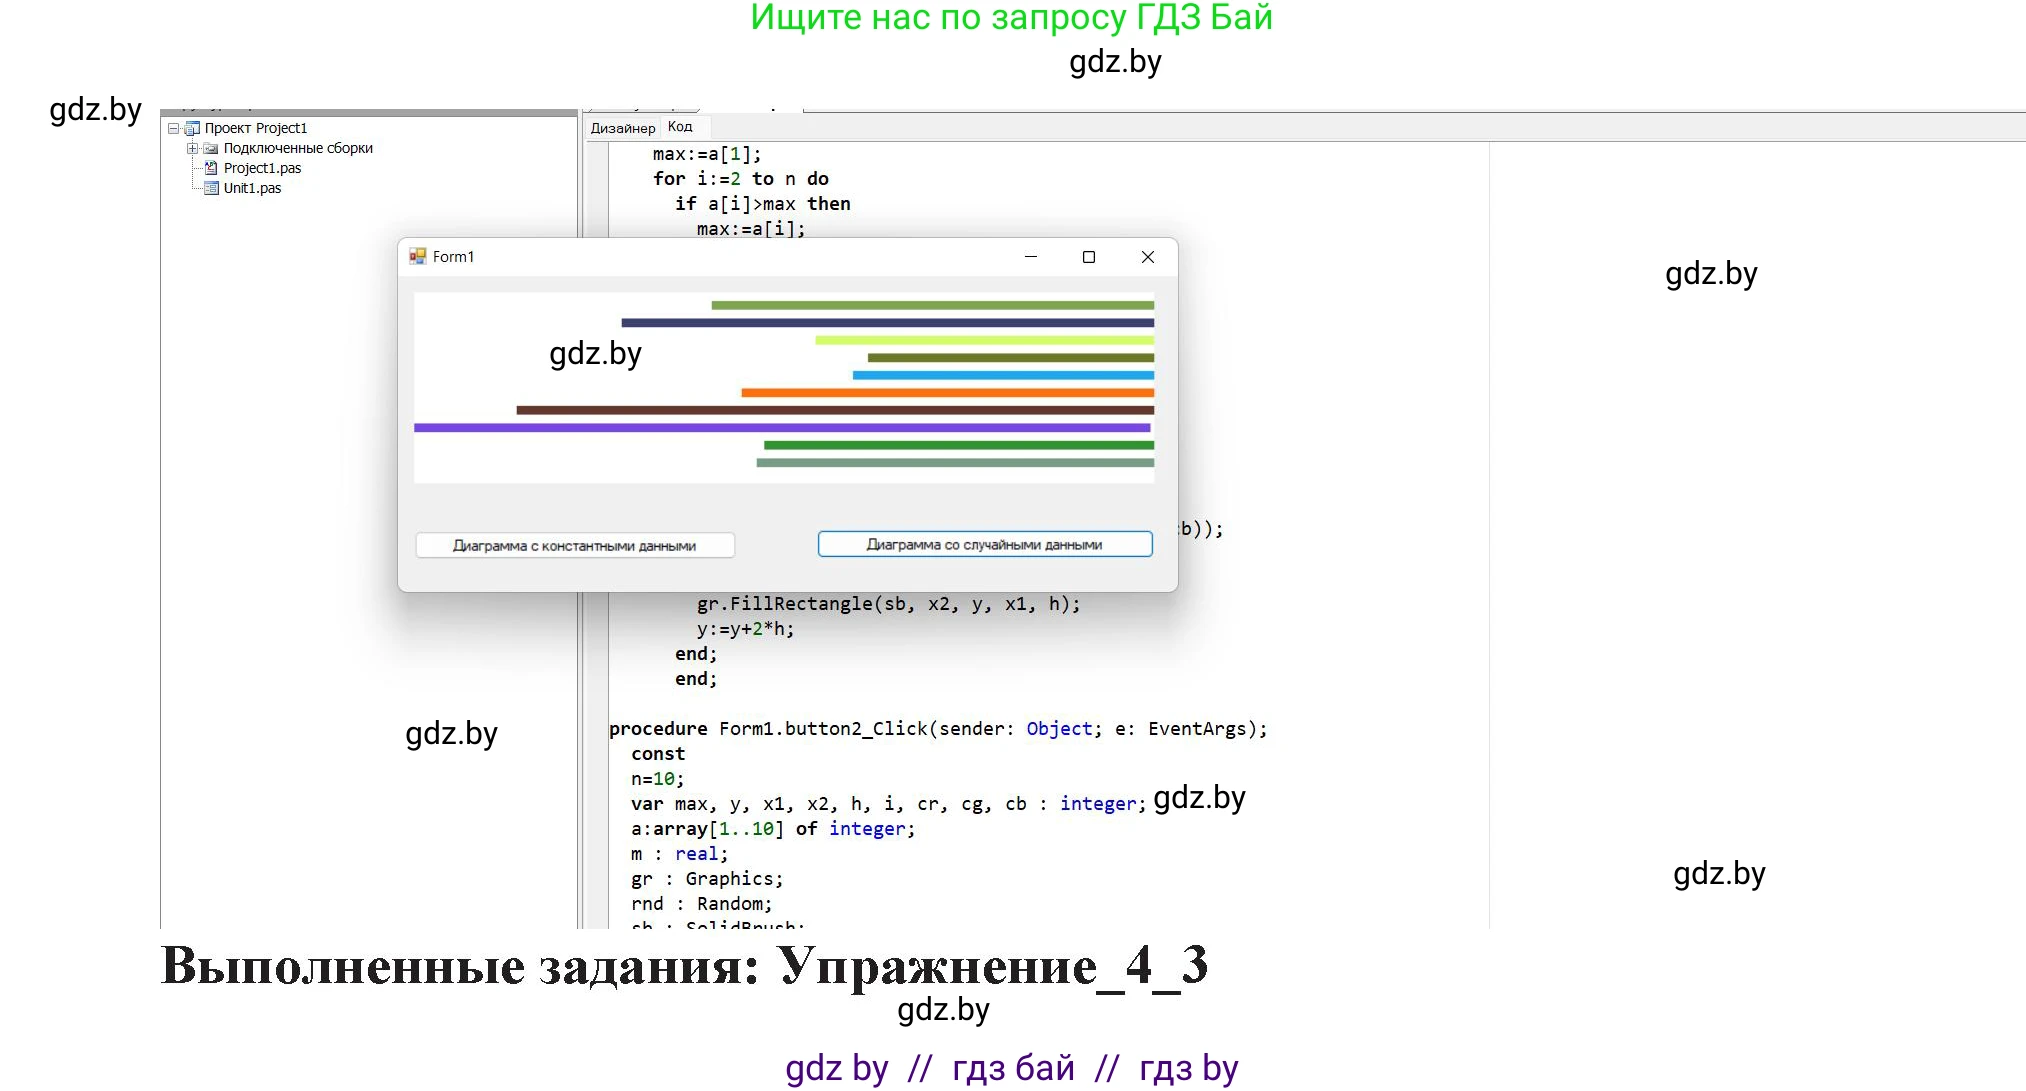Select Unit1.pas in project tree
The width and height of the screenshot is (2026, 1091).
[252, 188]
